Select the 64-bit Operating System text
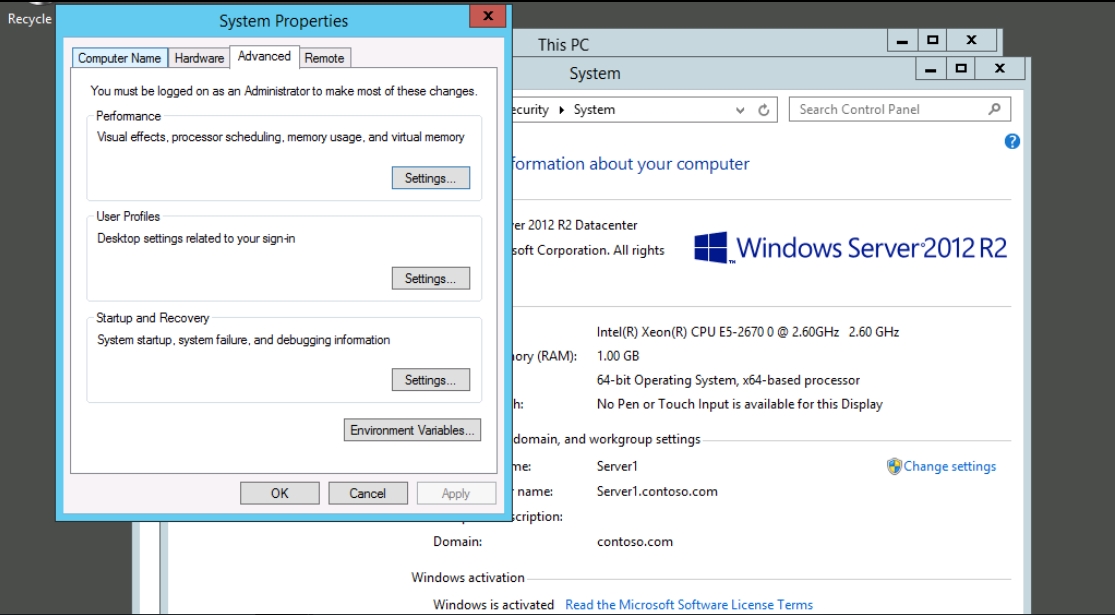 pyautogui.click(x=728, y=380)
